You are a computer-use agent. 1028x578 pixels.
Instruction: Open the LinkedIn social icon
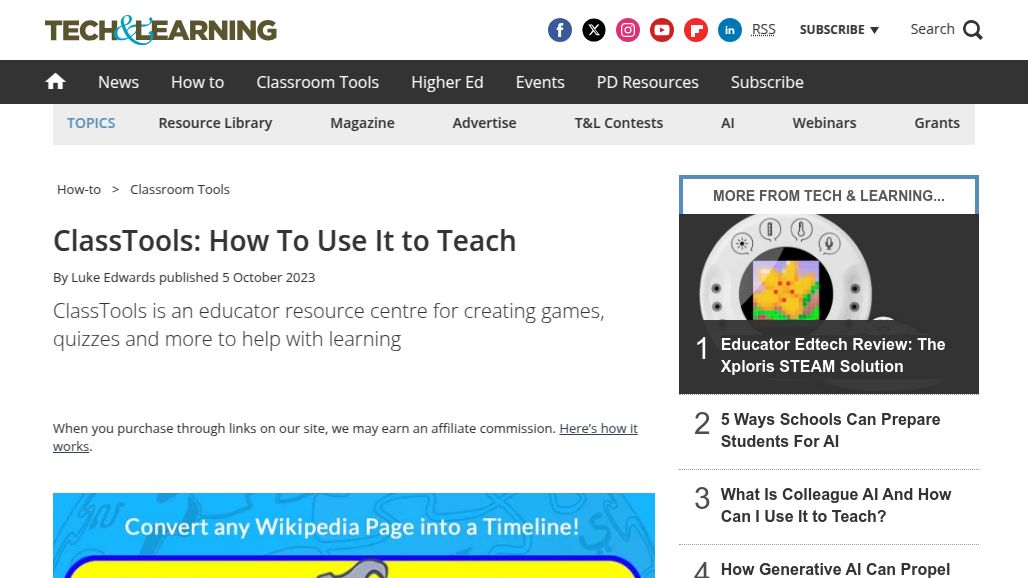(730, 30)
